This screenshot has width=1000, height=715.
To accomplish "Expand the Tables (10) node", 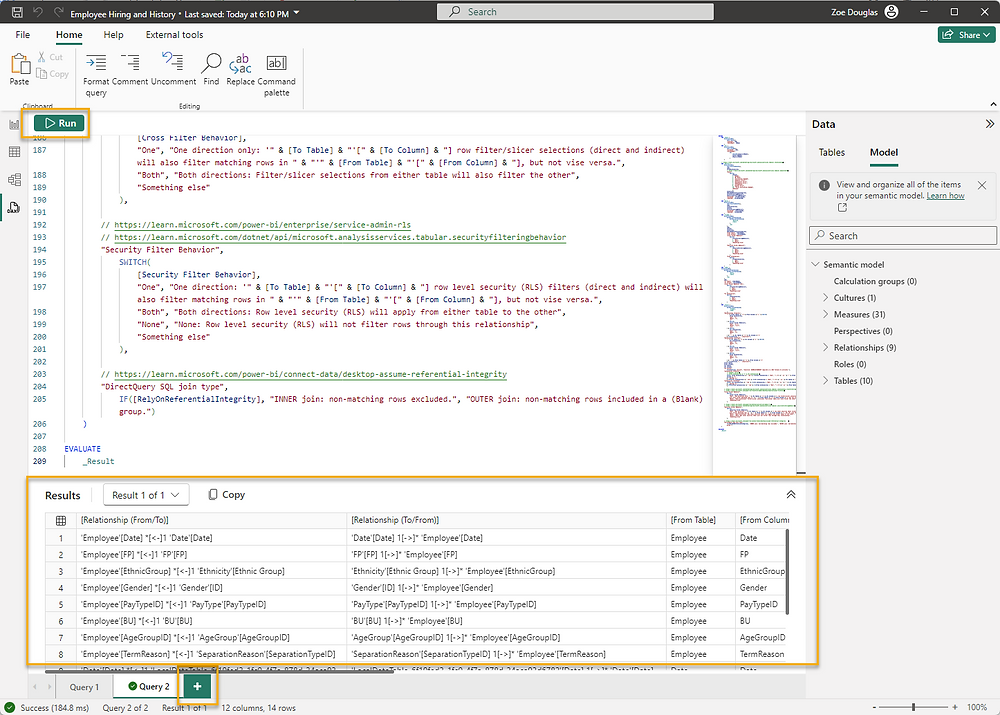I will (826, 381).
